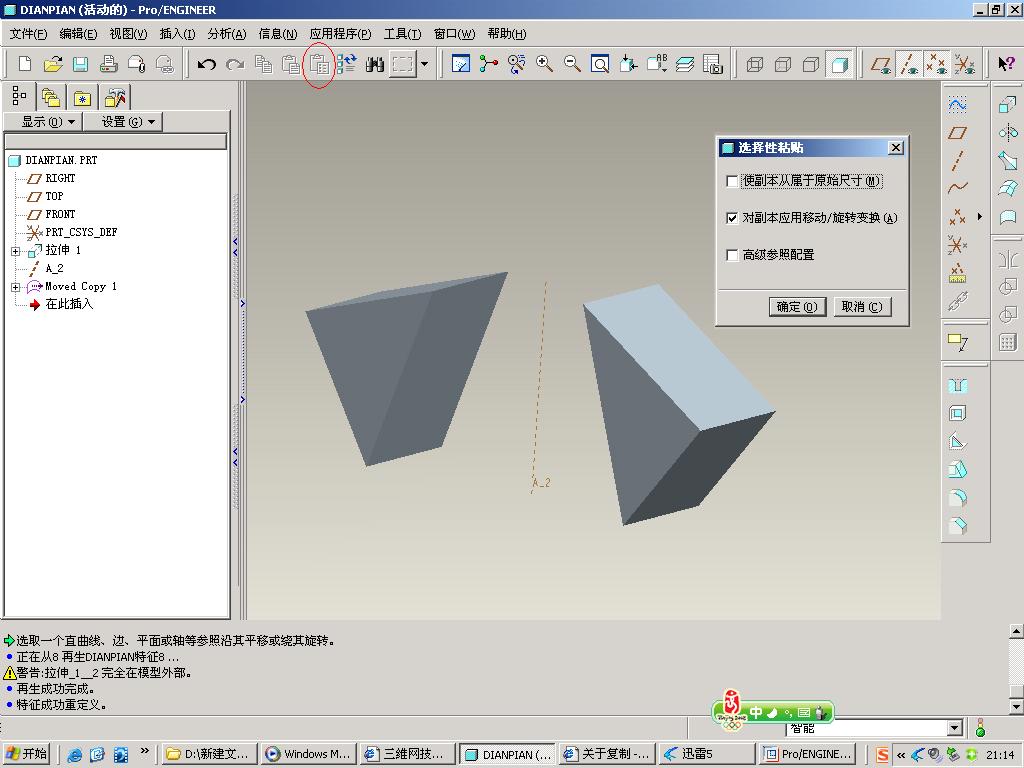Switch to 迅雷5 taskbar window
This screenshot has width=1024, height=768.
click(x=707, y=754)
